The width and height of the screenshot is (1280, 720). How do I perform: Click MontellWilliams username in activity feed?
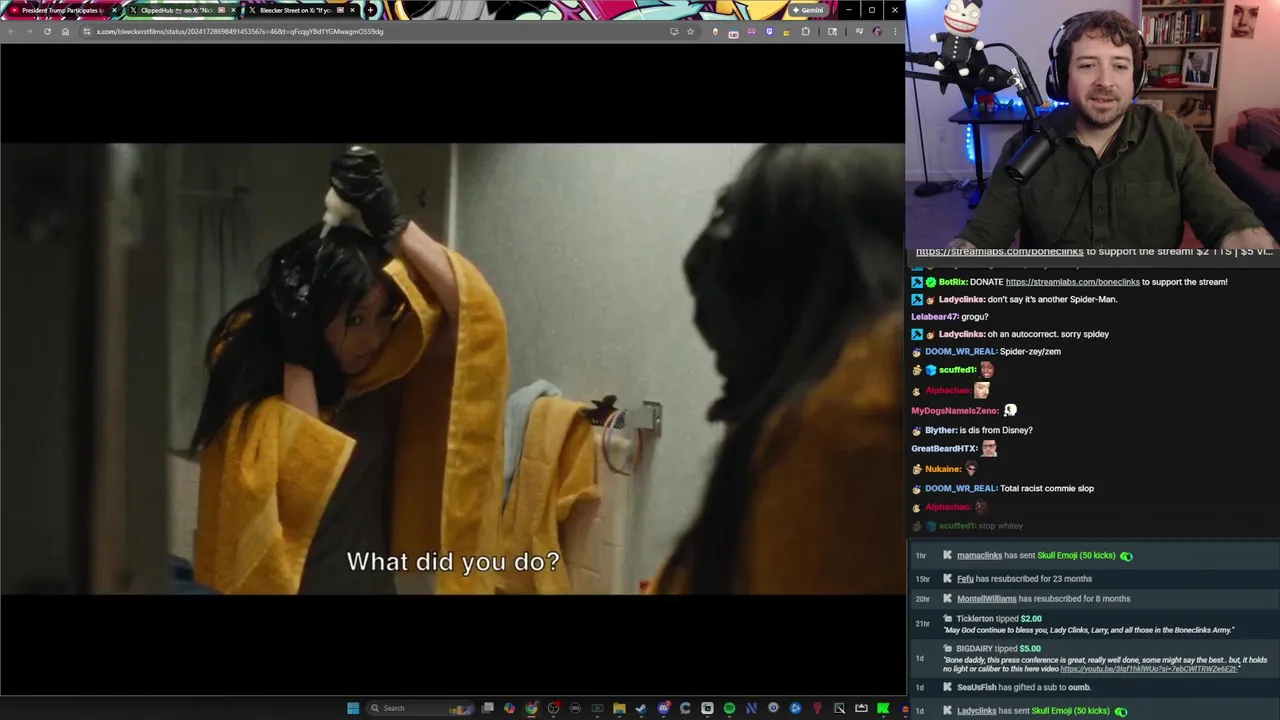coord(986,598)
